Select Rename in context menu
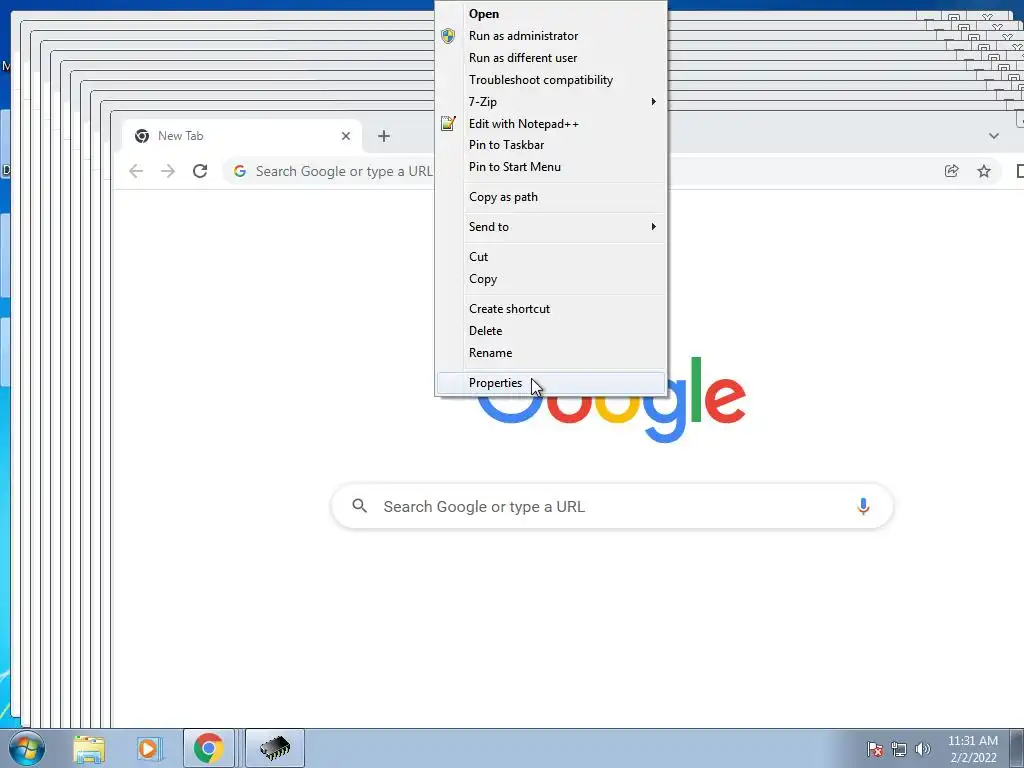The height and width of the screenshot is (768, 1024). (x=551, y=353)
